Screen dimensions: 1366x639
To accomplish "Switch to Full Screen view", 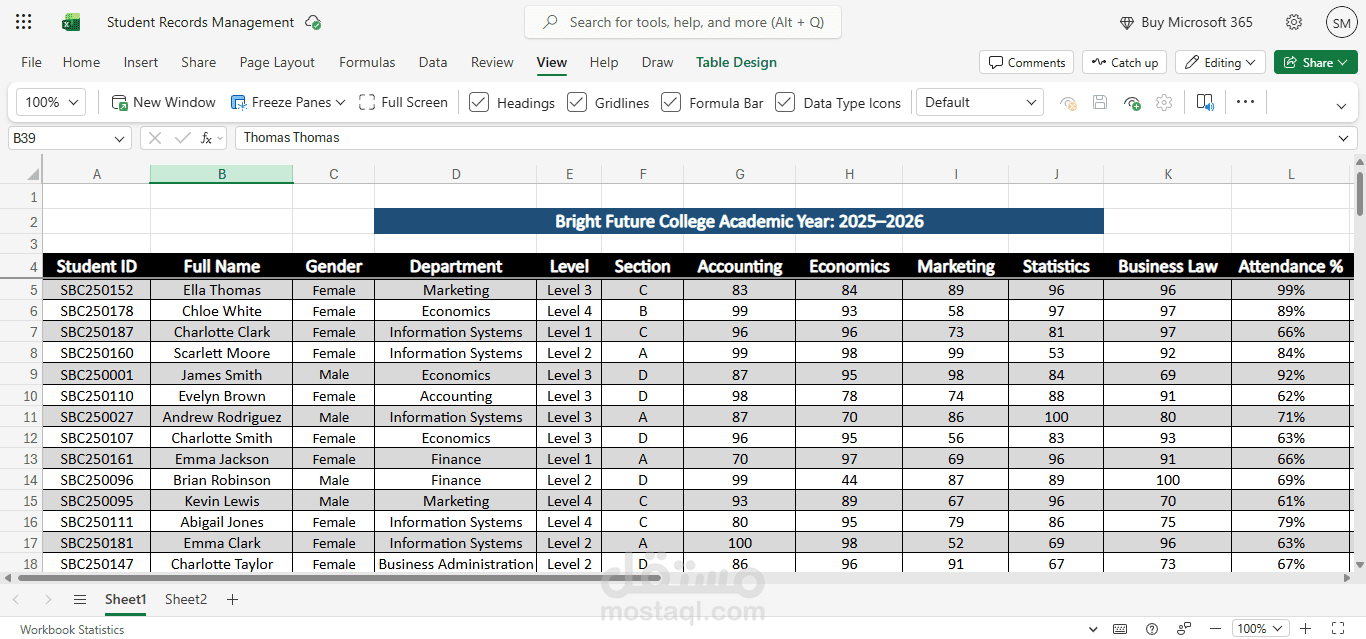I will 403,102.
